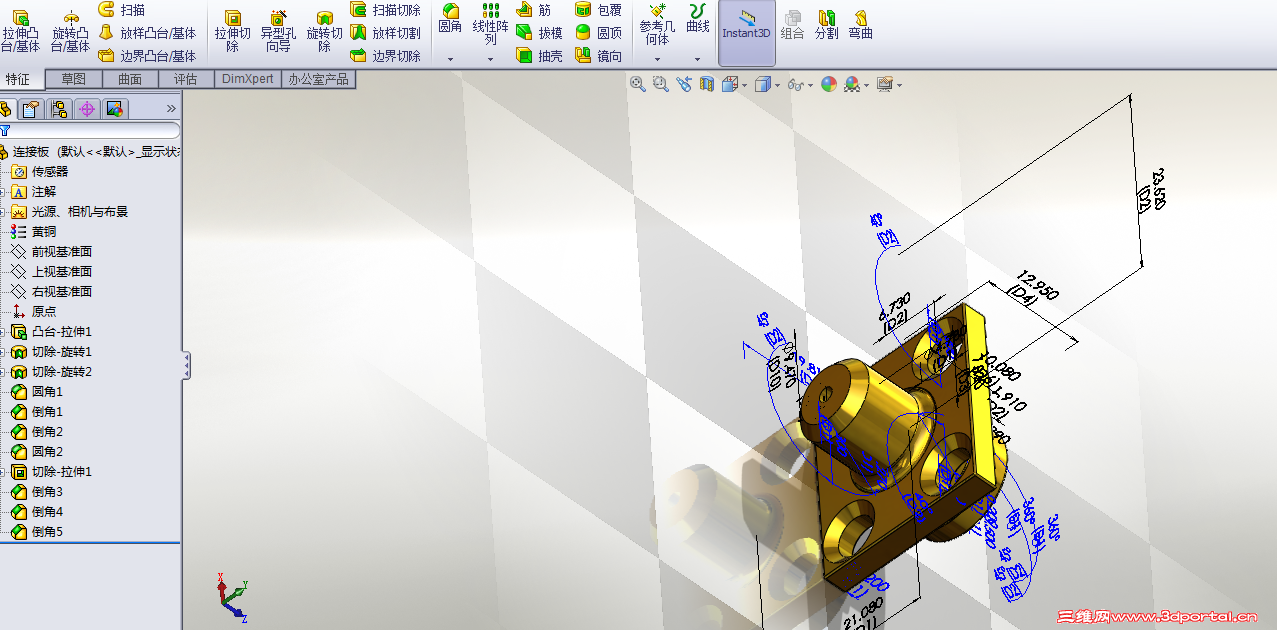Collapse the feature tree panel handle

(186, 365)
